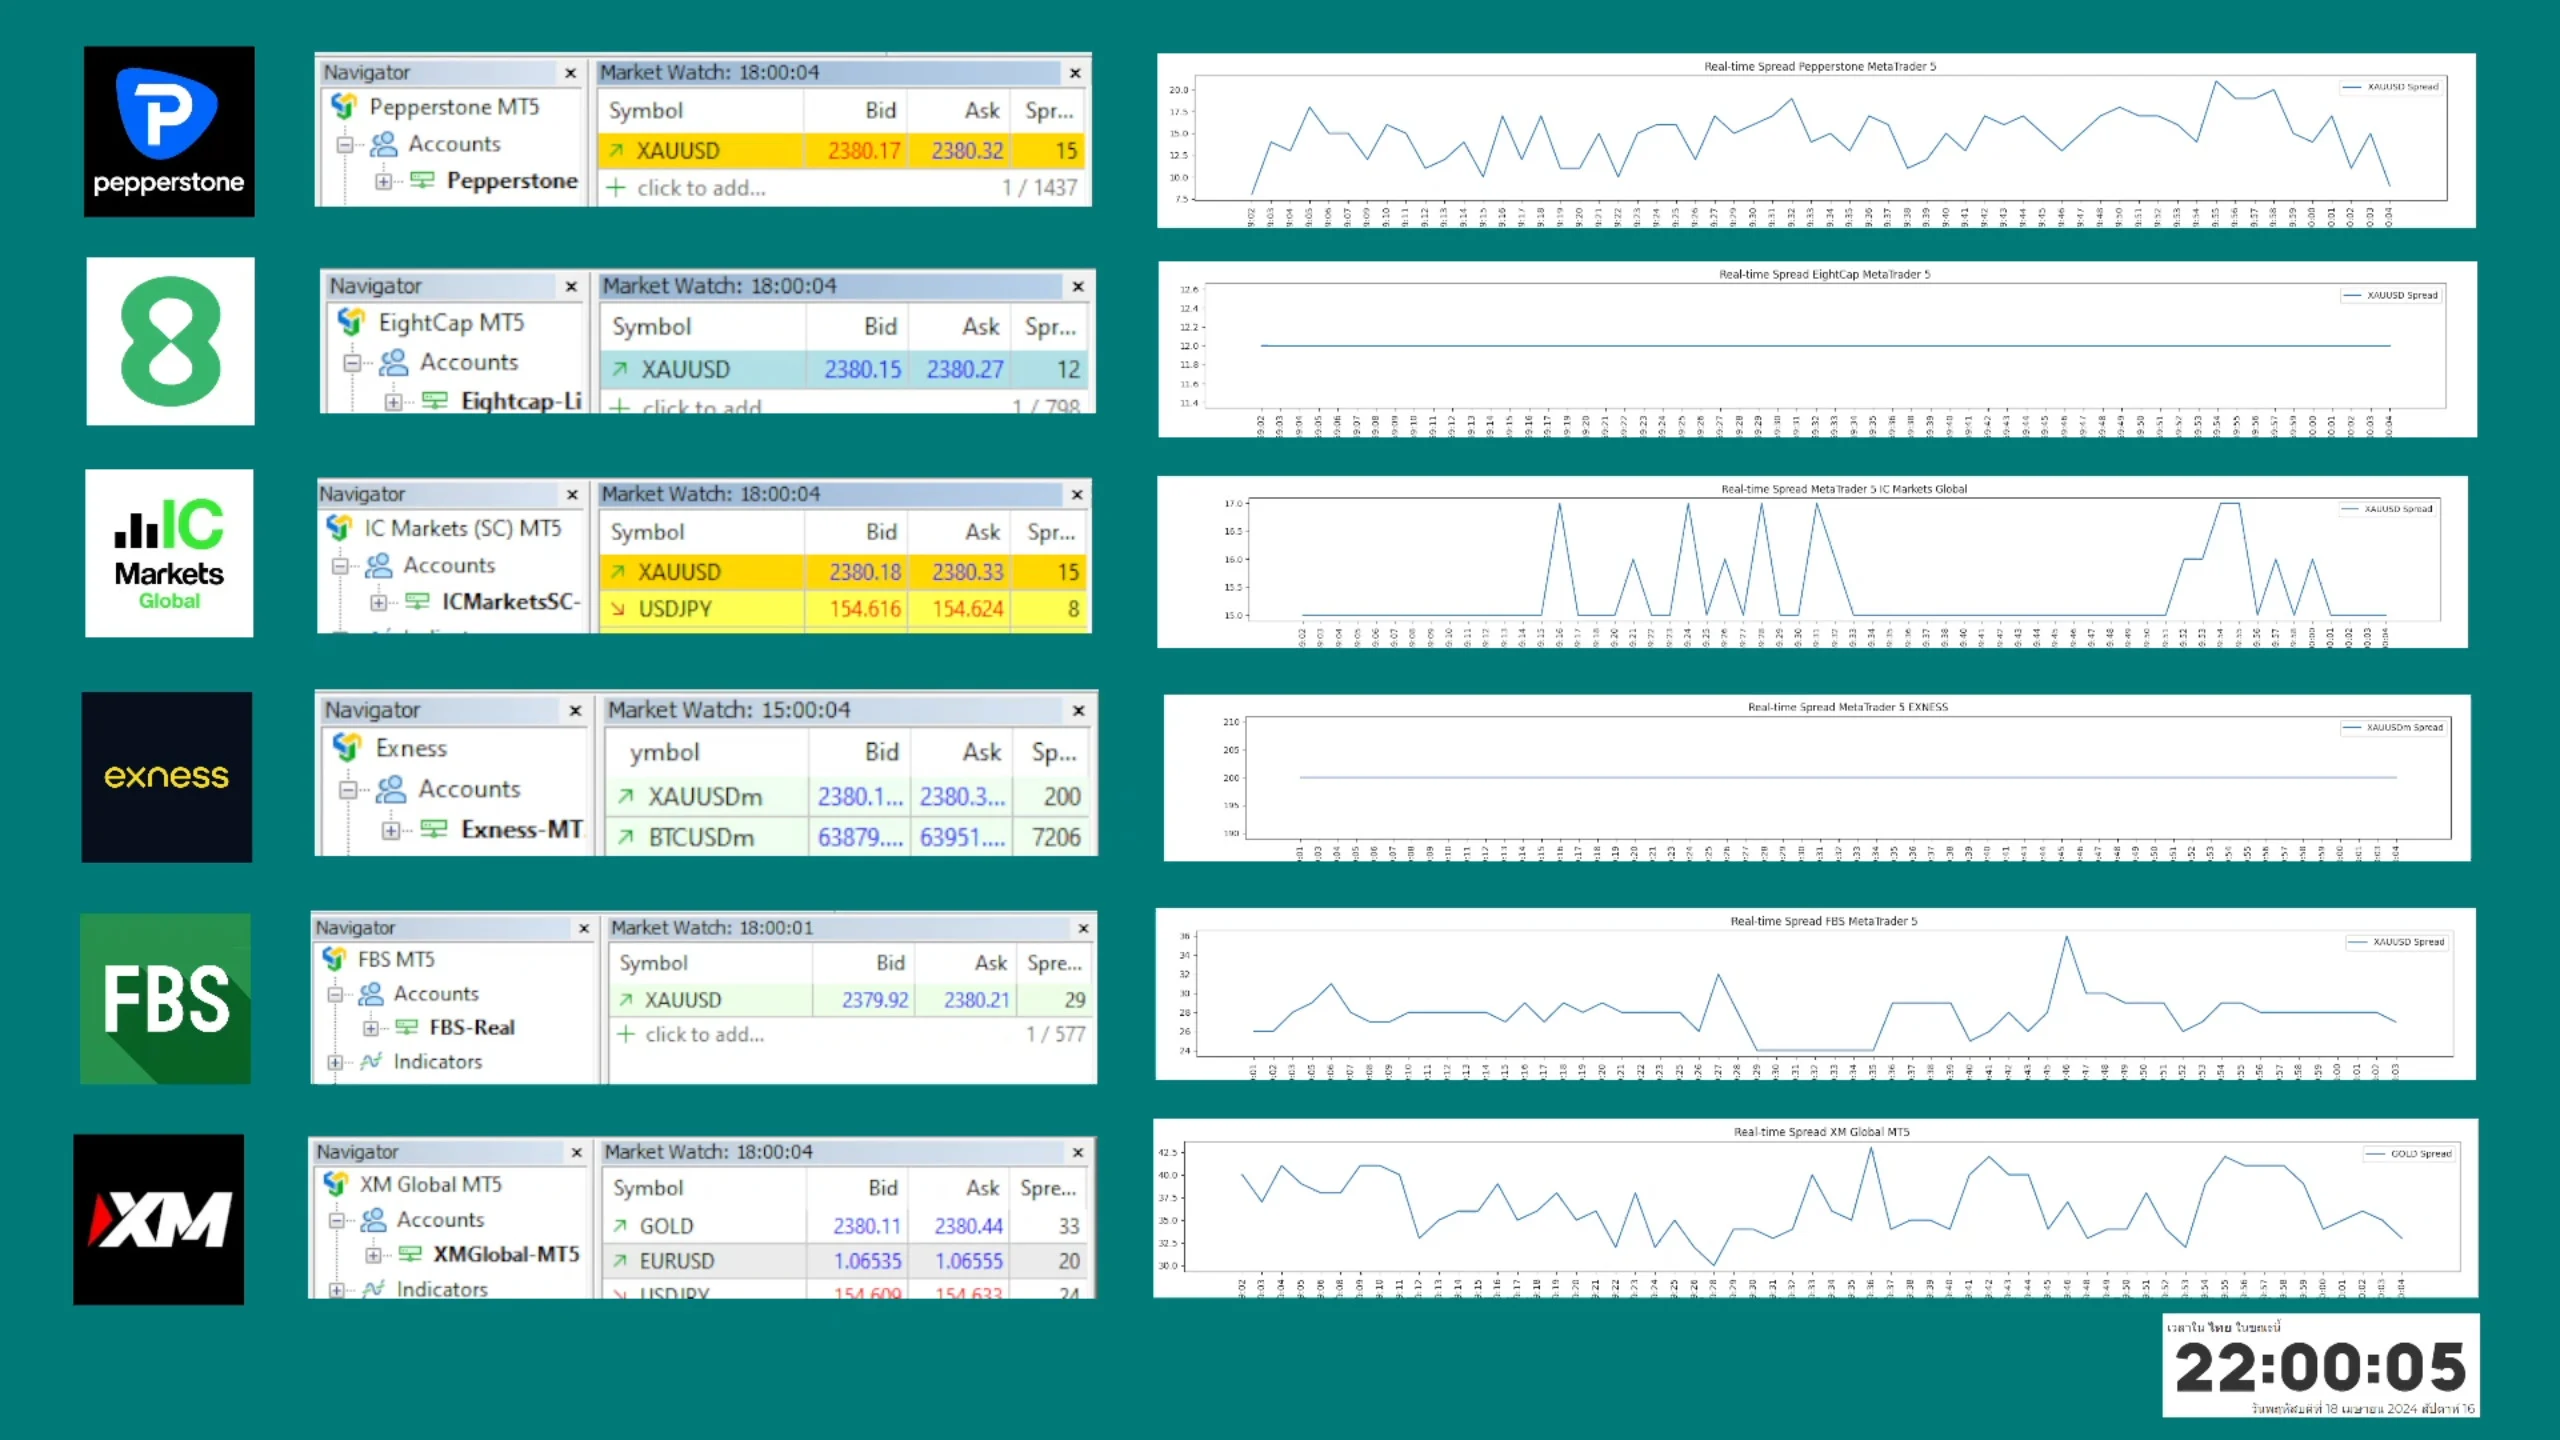Click the FBS MT5 root icon in Navigator
The width and height of the screenshot is (2560, 1440).
[334, 959]
